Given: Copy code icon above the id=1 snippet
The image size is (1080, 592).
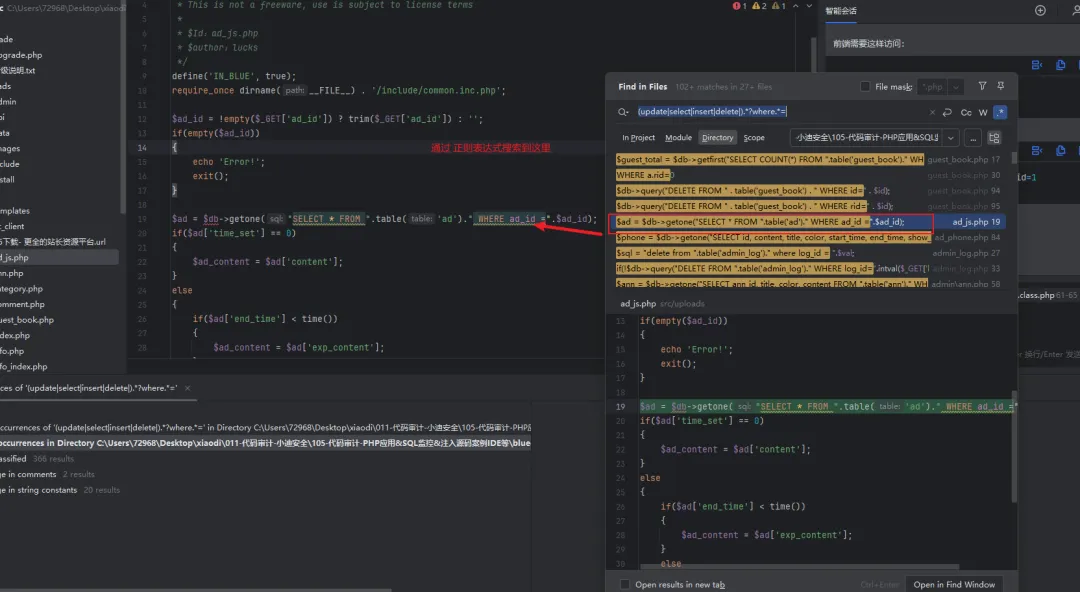Looking at the screenshot, I should coord(1061,150).
